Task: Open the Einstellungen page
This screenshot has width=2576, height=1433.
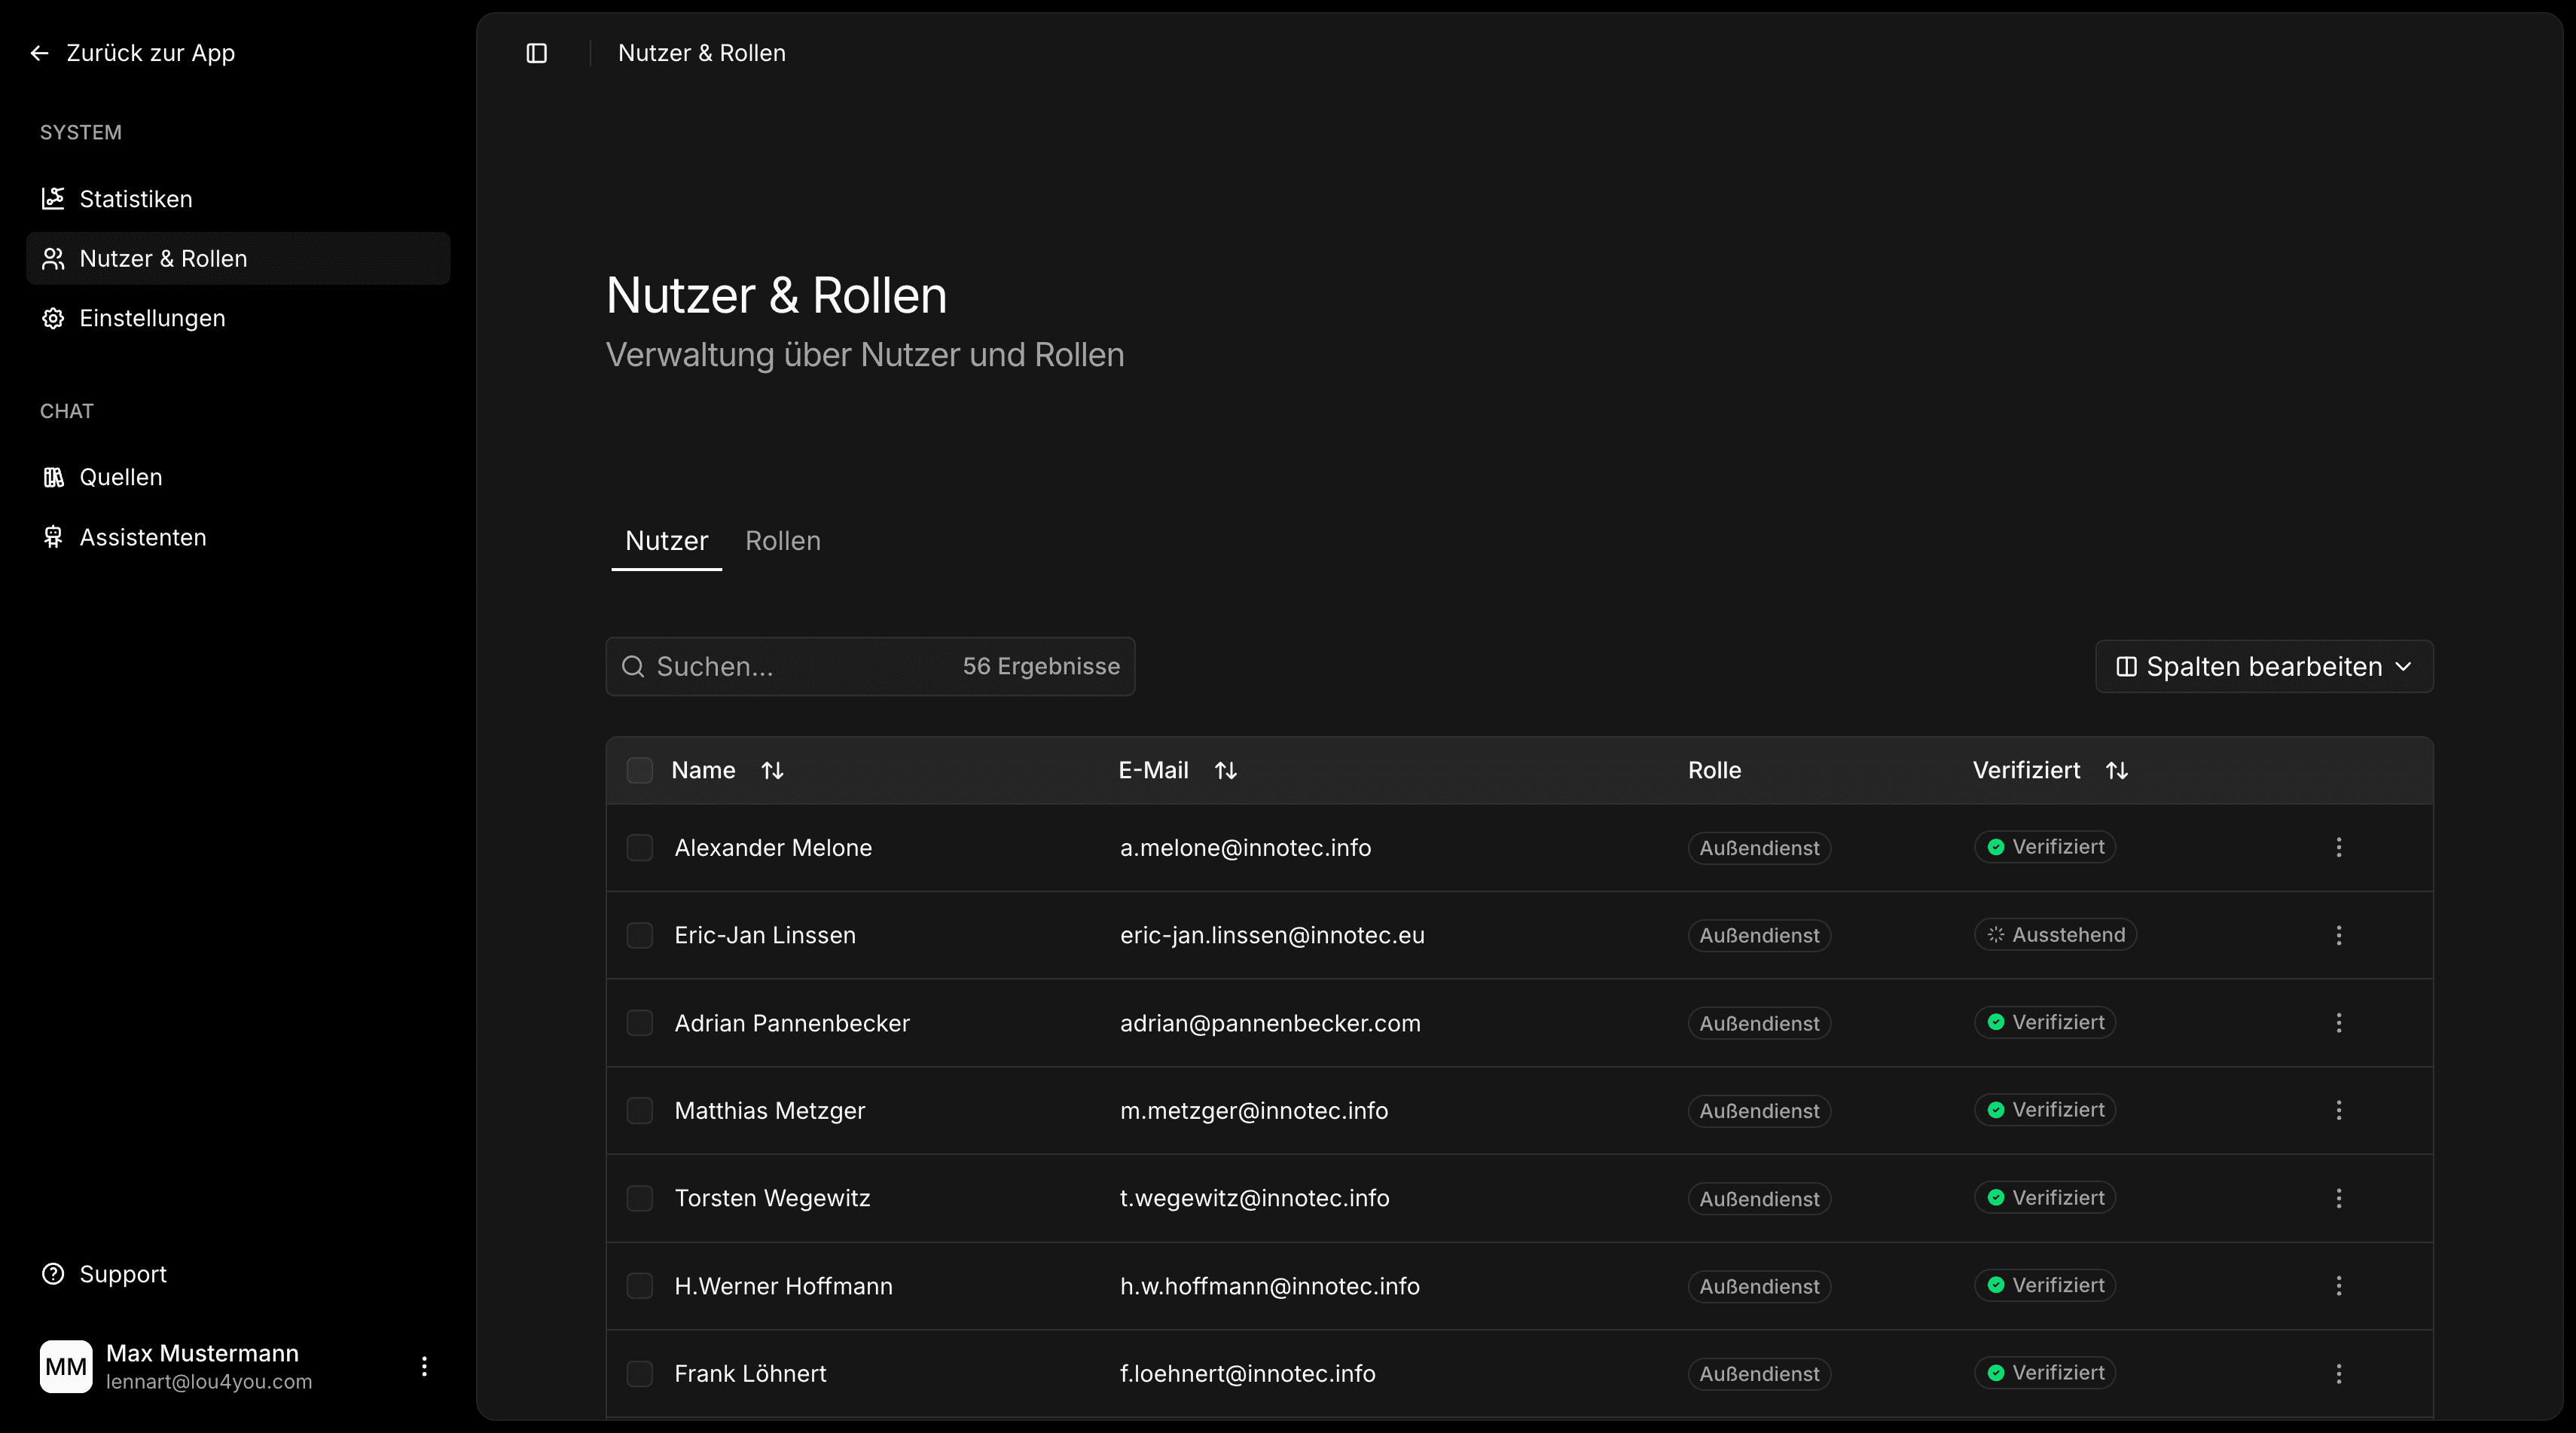Action: (238, 318)
